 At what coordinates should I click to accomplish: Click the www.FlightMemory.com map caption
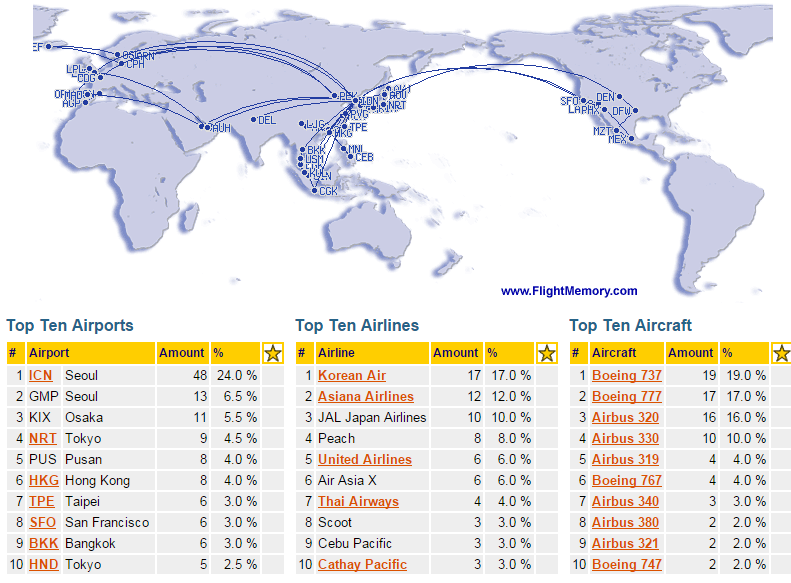pos(569,291)
